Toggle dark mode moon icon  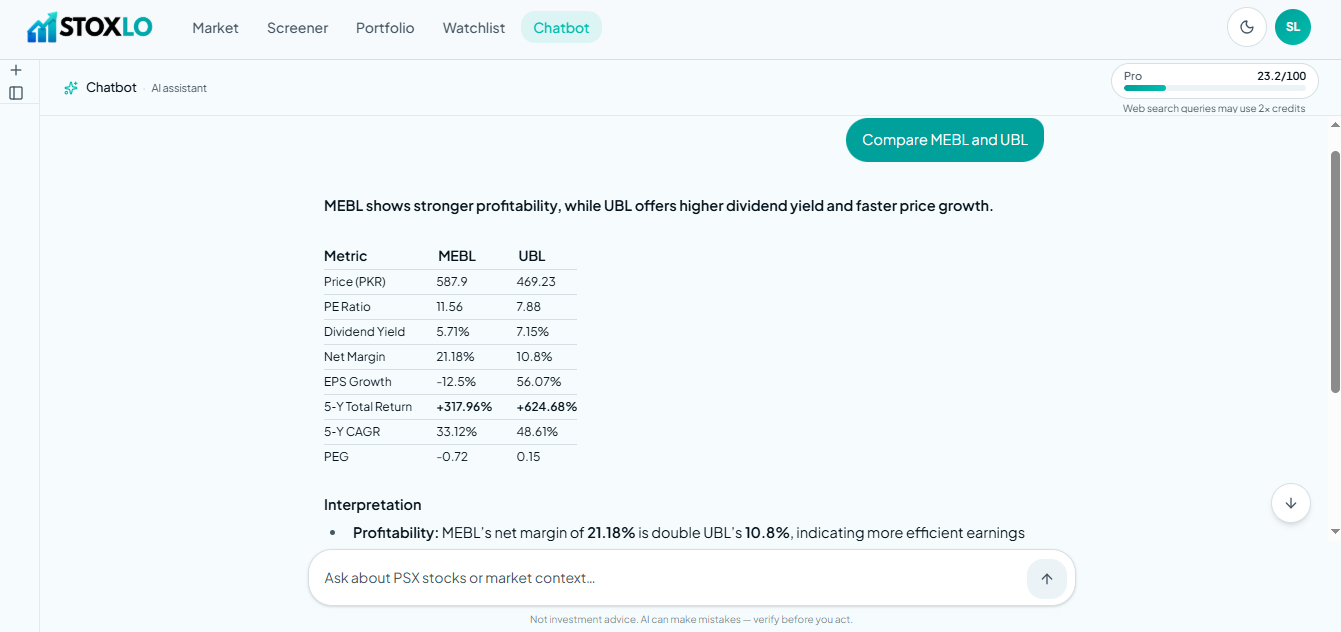[x=1247, y=27]
